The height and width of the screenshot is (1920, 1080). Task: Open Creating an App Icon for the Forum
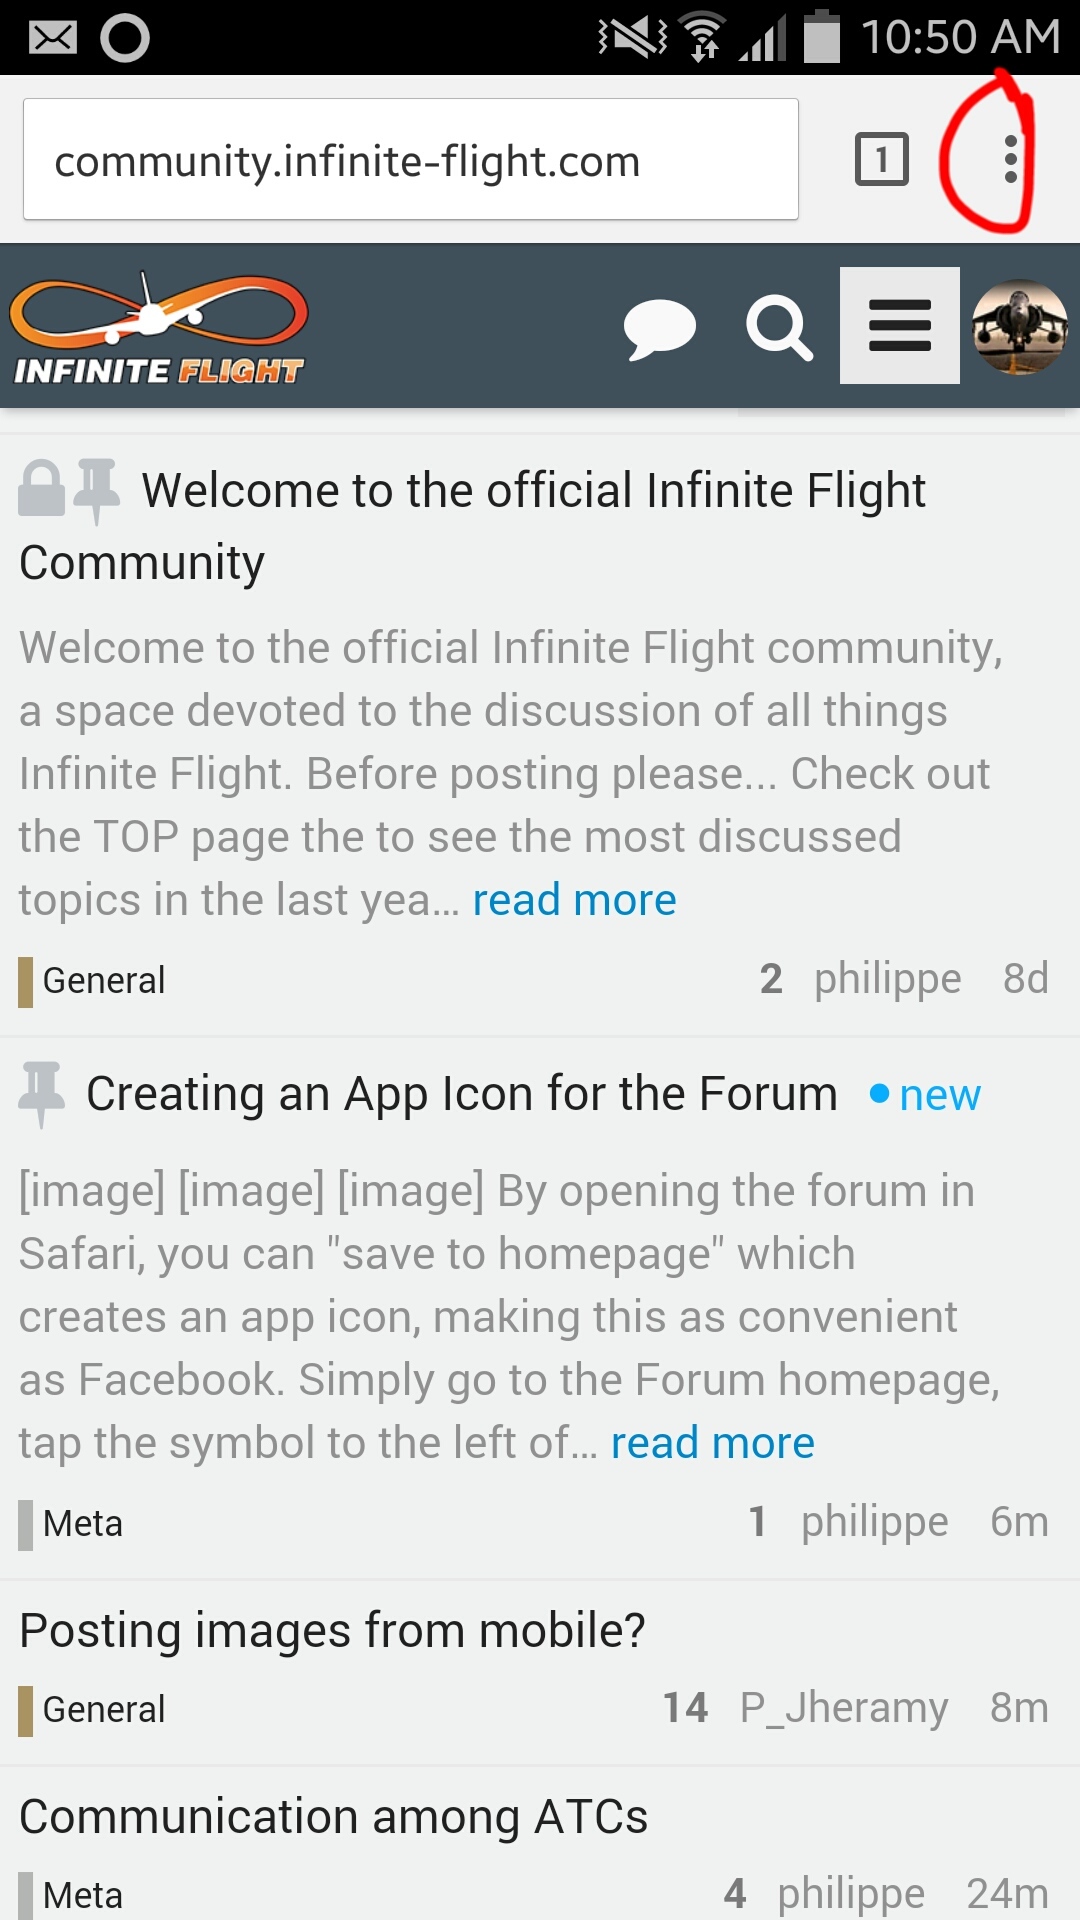click(461, 1093)
